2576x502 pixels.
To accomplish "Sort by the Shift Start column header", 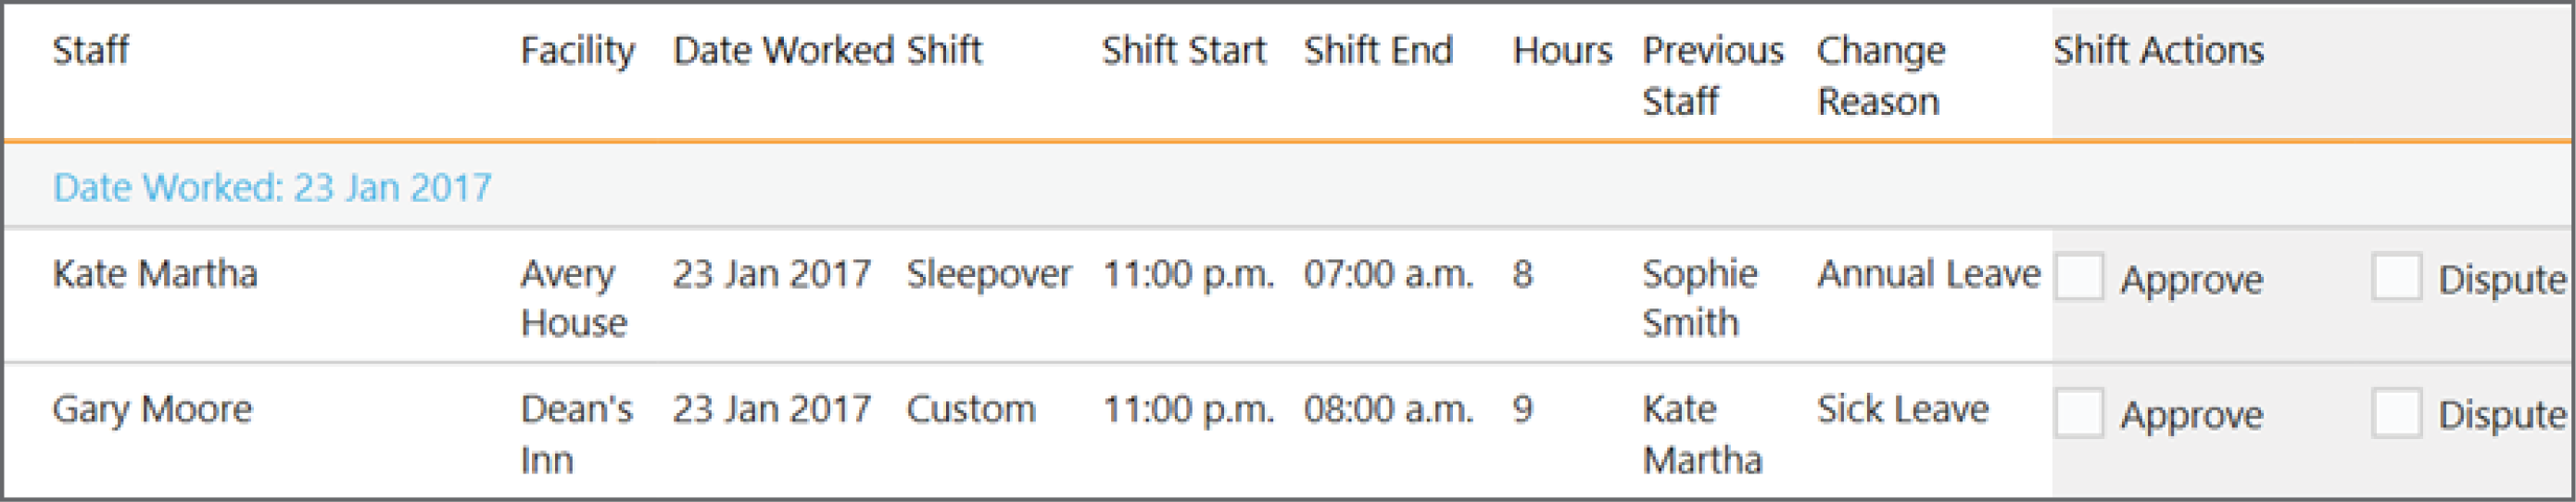I will click(x=1184, y=50).
